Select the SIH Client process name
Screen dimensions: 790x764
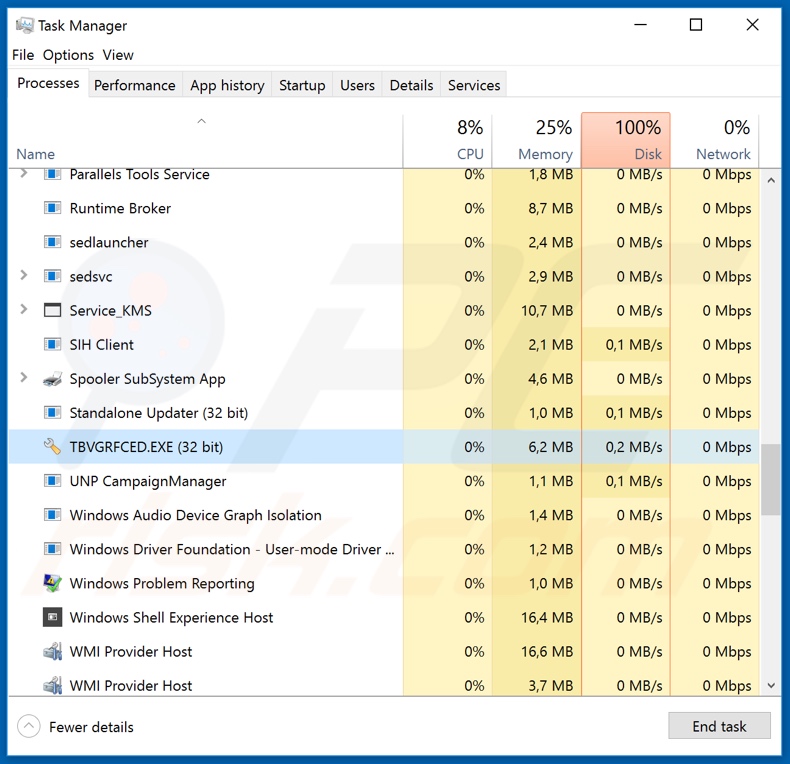point(101,345)
